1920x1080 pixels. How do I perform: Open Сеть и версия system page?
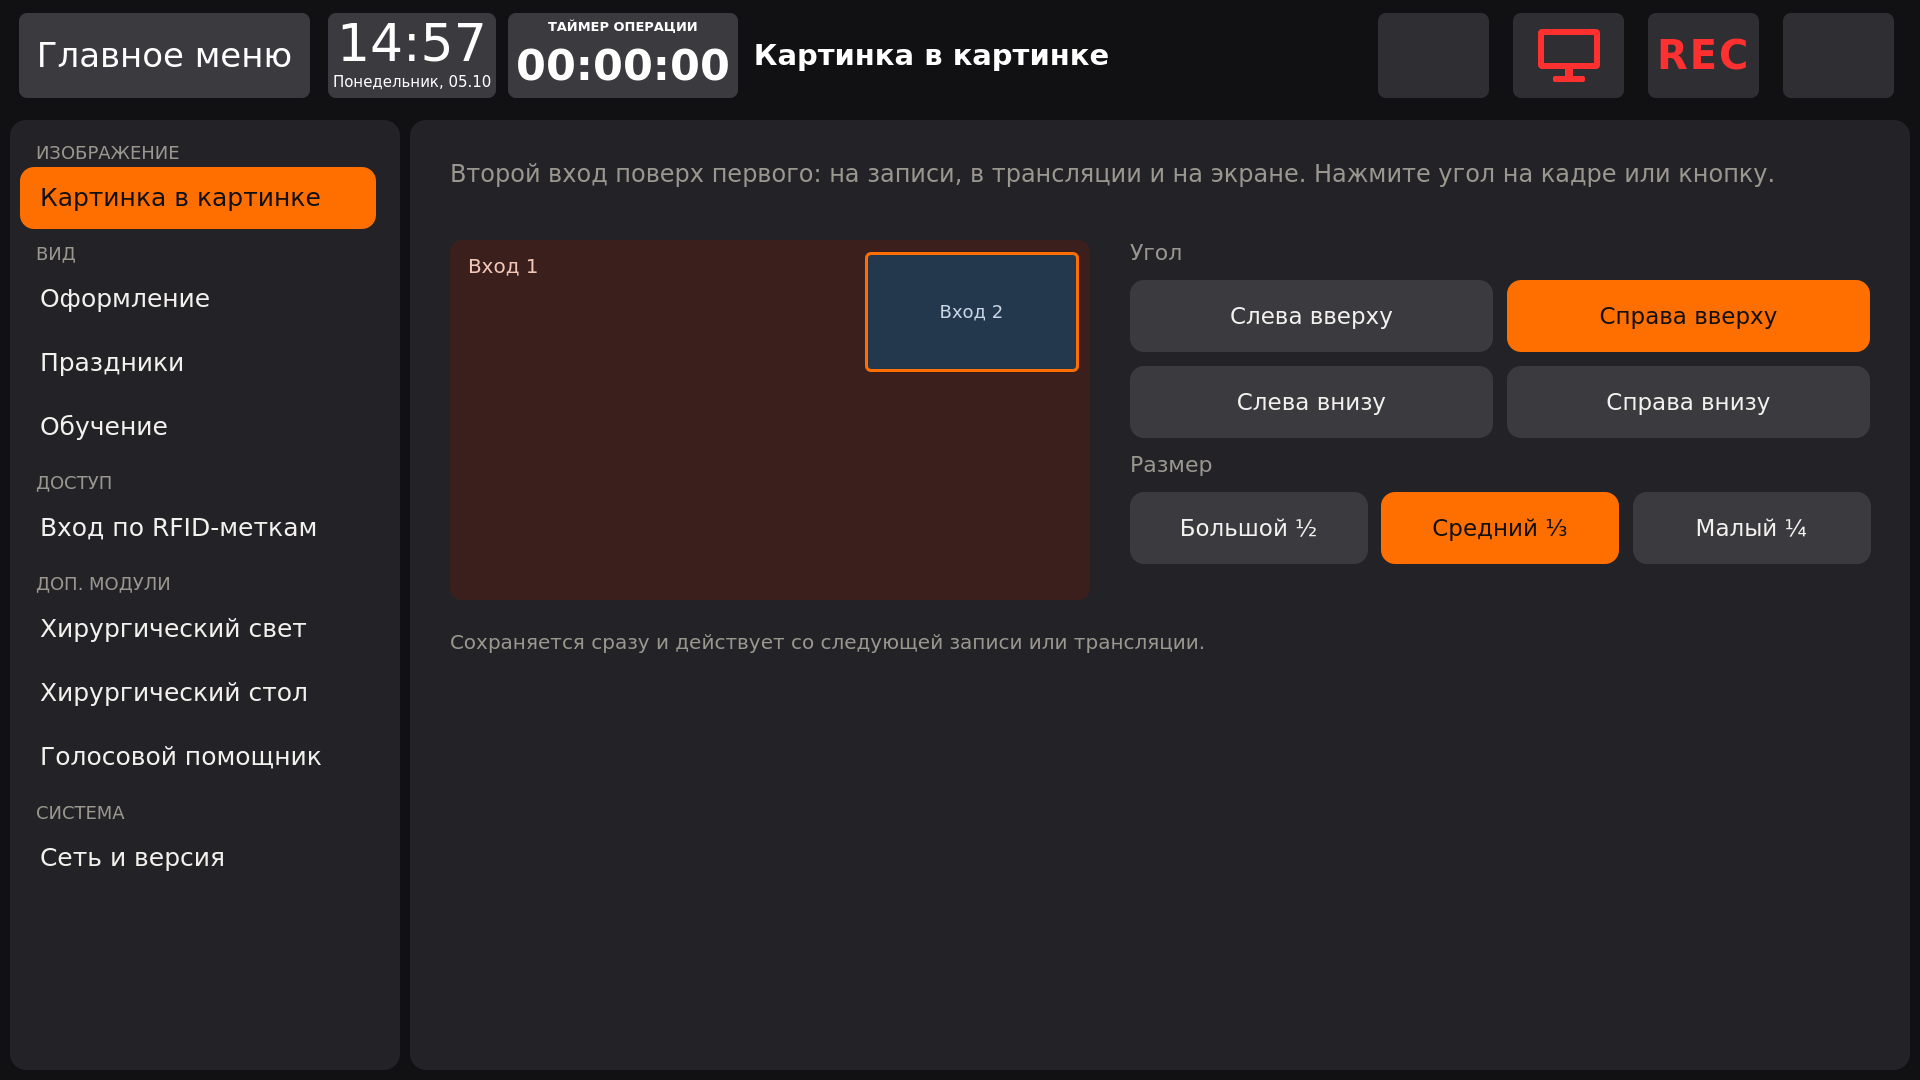198,858
